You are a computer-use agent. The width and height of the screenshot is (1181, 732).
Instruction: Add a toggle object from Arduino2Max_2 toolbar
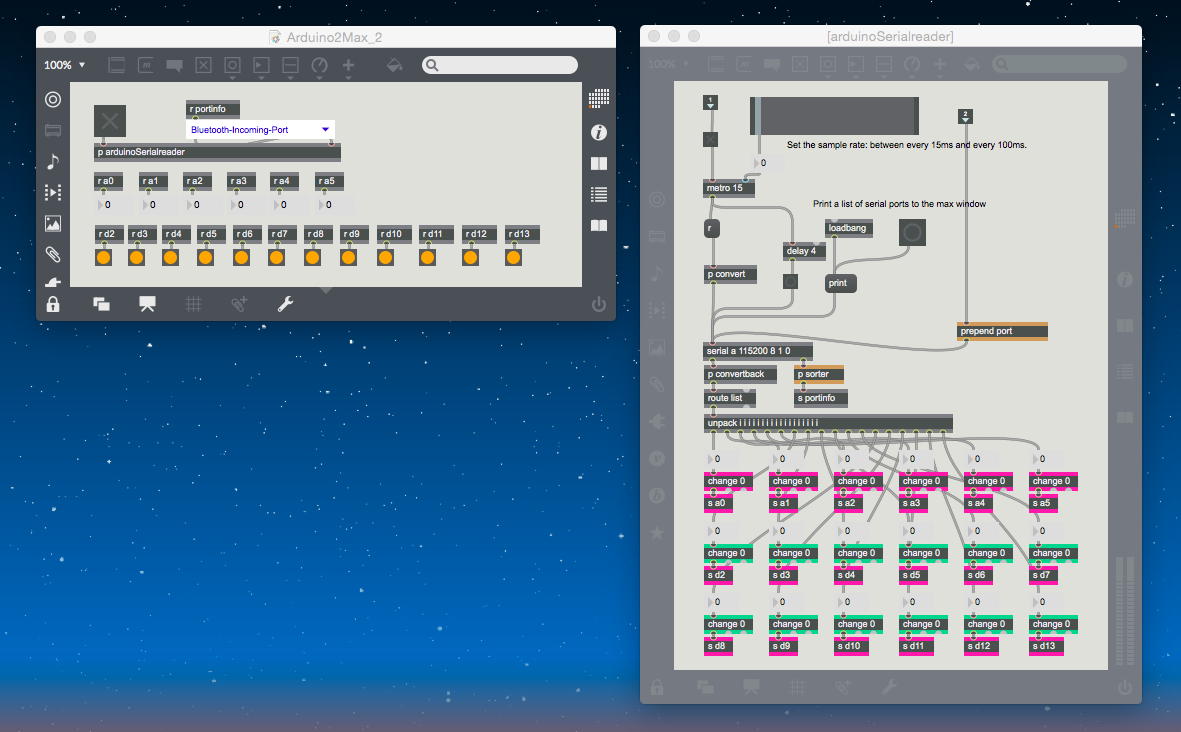coord(203,66)
